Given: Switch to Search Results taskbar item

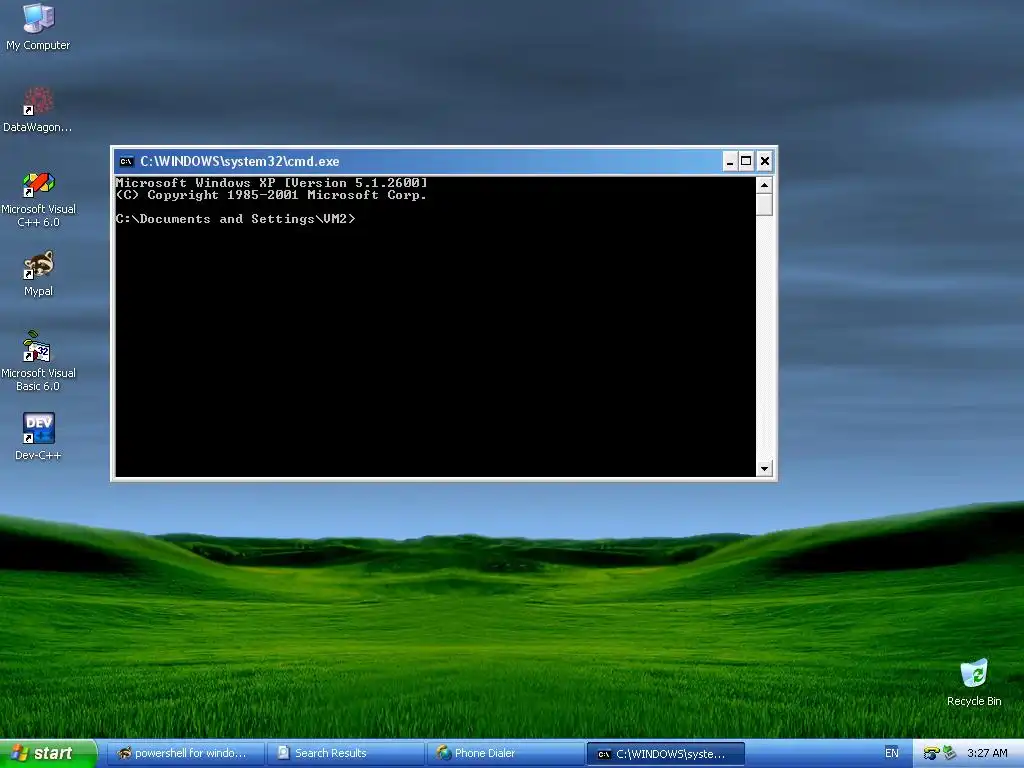Looking at the screenshot, I should 345,753.
